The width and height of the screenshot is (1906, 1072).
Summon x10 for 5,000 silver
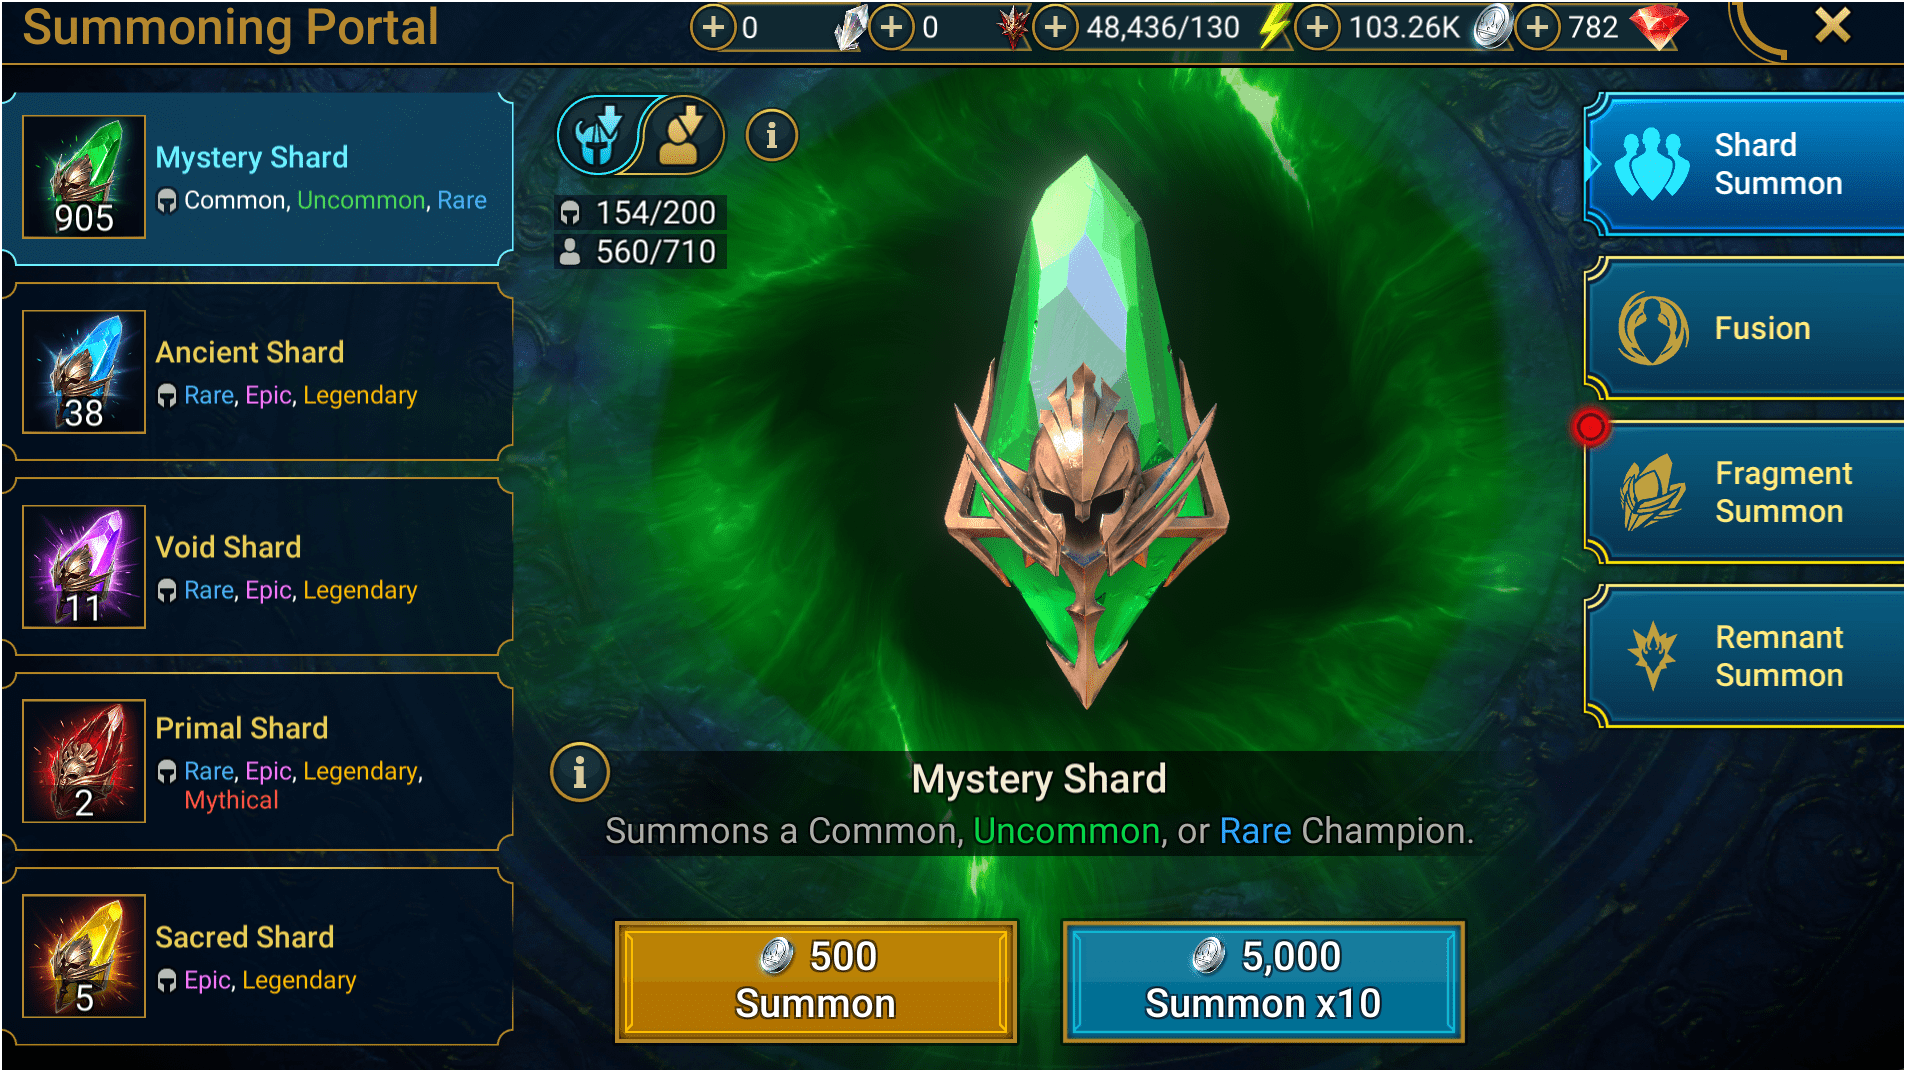[1263, 981]
